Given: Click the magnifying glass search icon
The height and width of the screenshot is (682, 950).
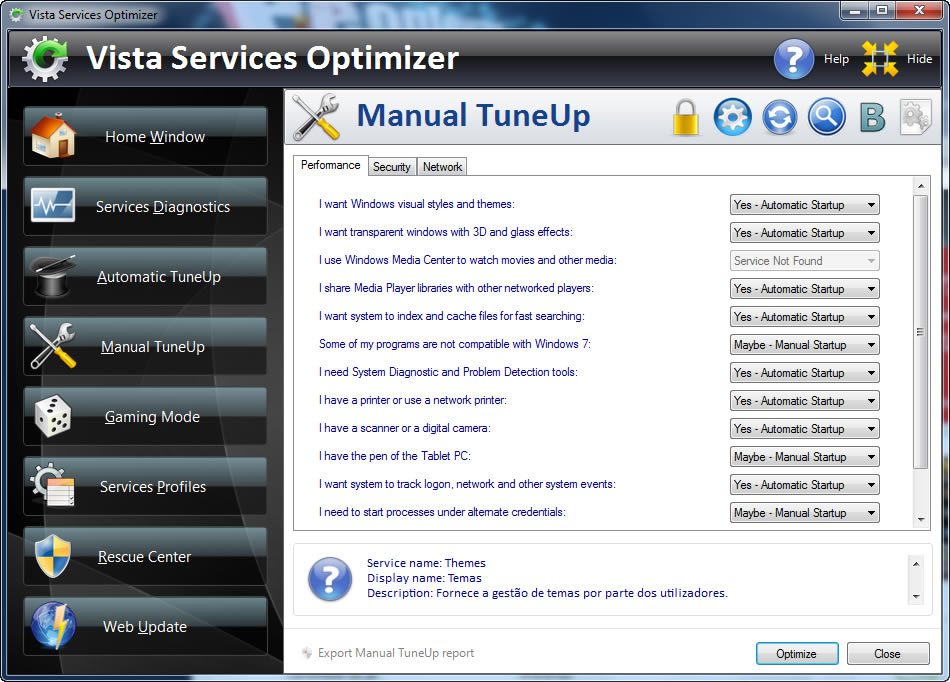Looking at the screenshot, I should tap(826, 117).
